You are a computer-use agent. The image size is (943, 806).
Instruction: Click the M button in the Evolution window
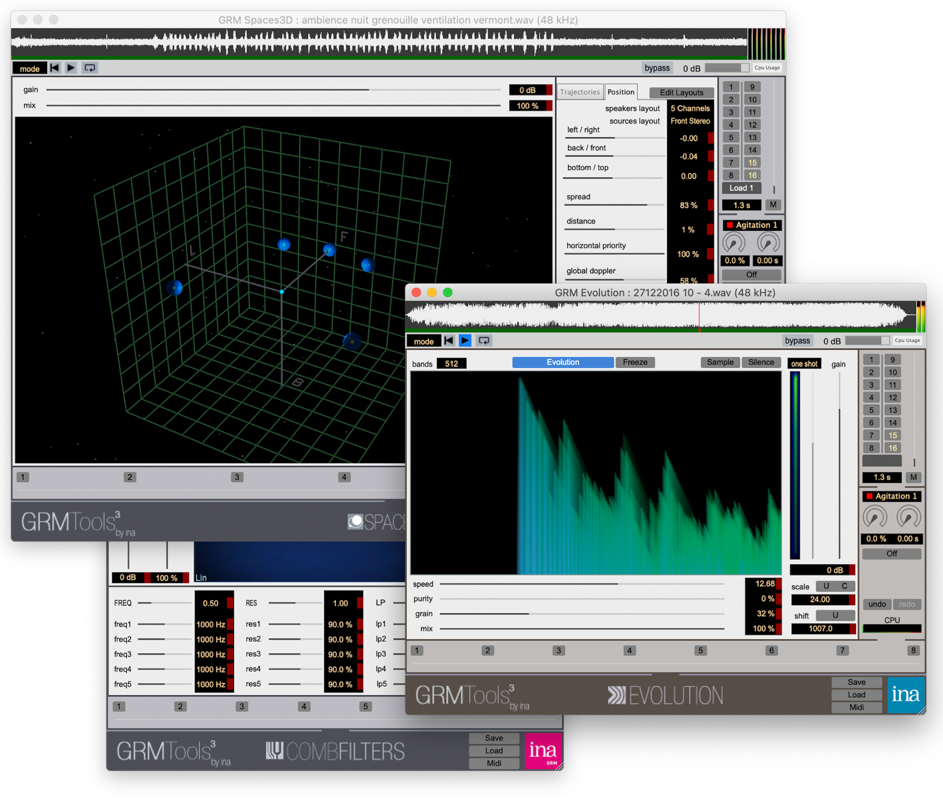[913, 477]
